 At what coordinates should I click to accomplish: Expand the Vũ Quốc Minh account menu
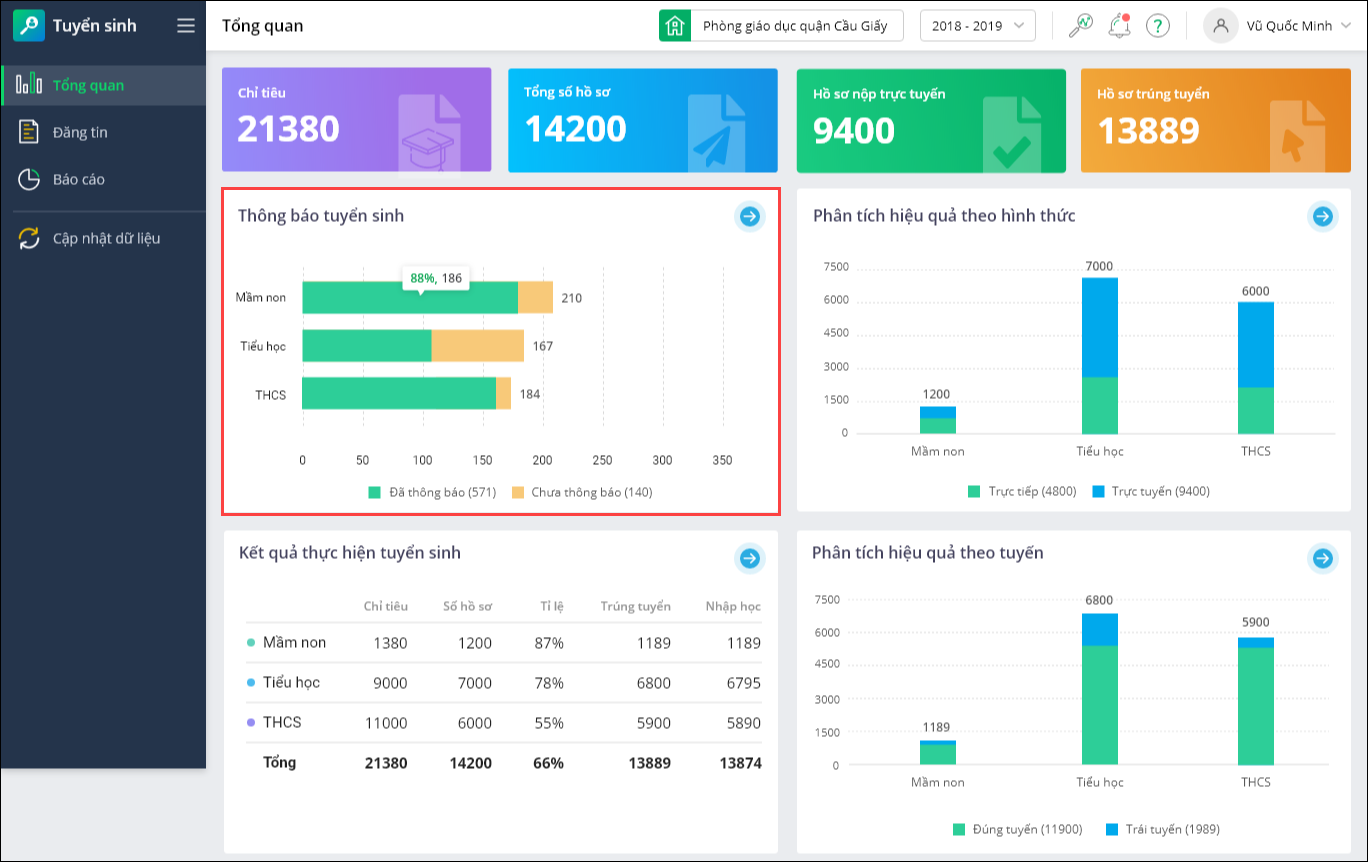pyautogui.click(x=1301, y=26)
